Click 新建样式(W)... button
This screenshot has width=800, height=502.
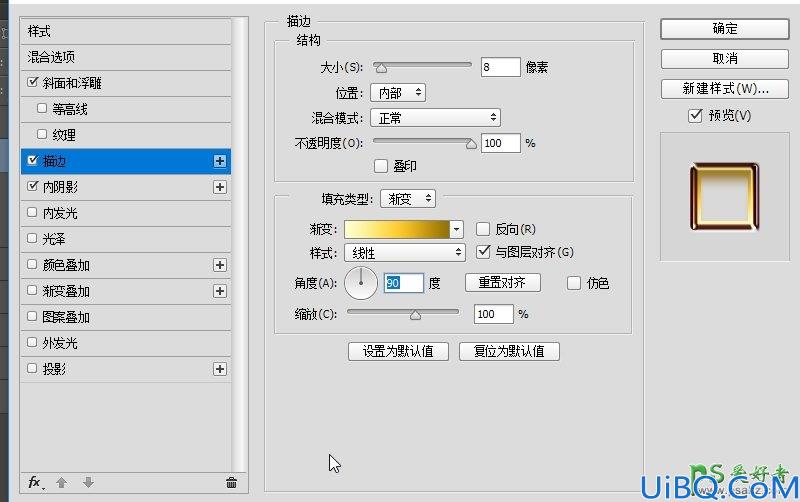point(725,89)
